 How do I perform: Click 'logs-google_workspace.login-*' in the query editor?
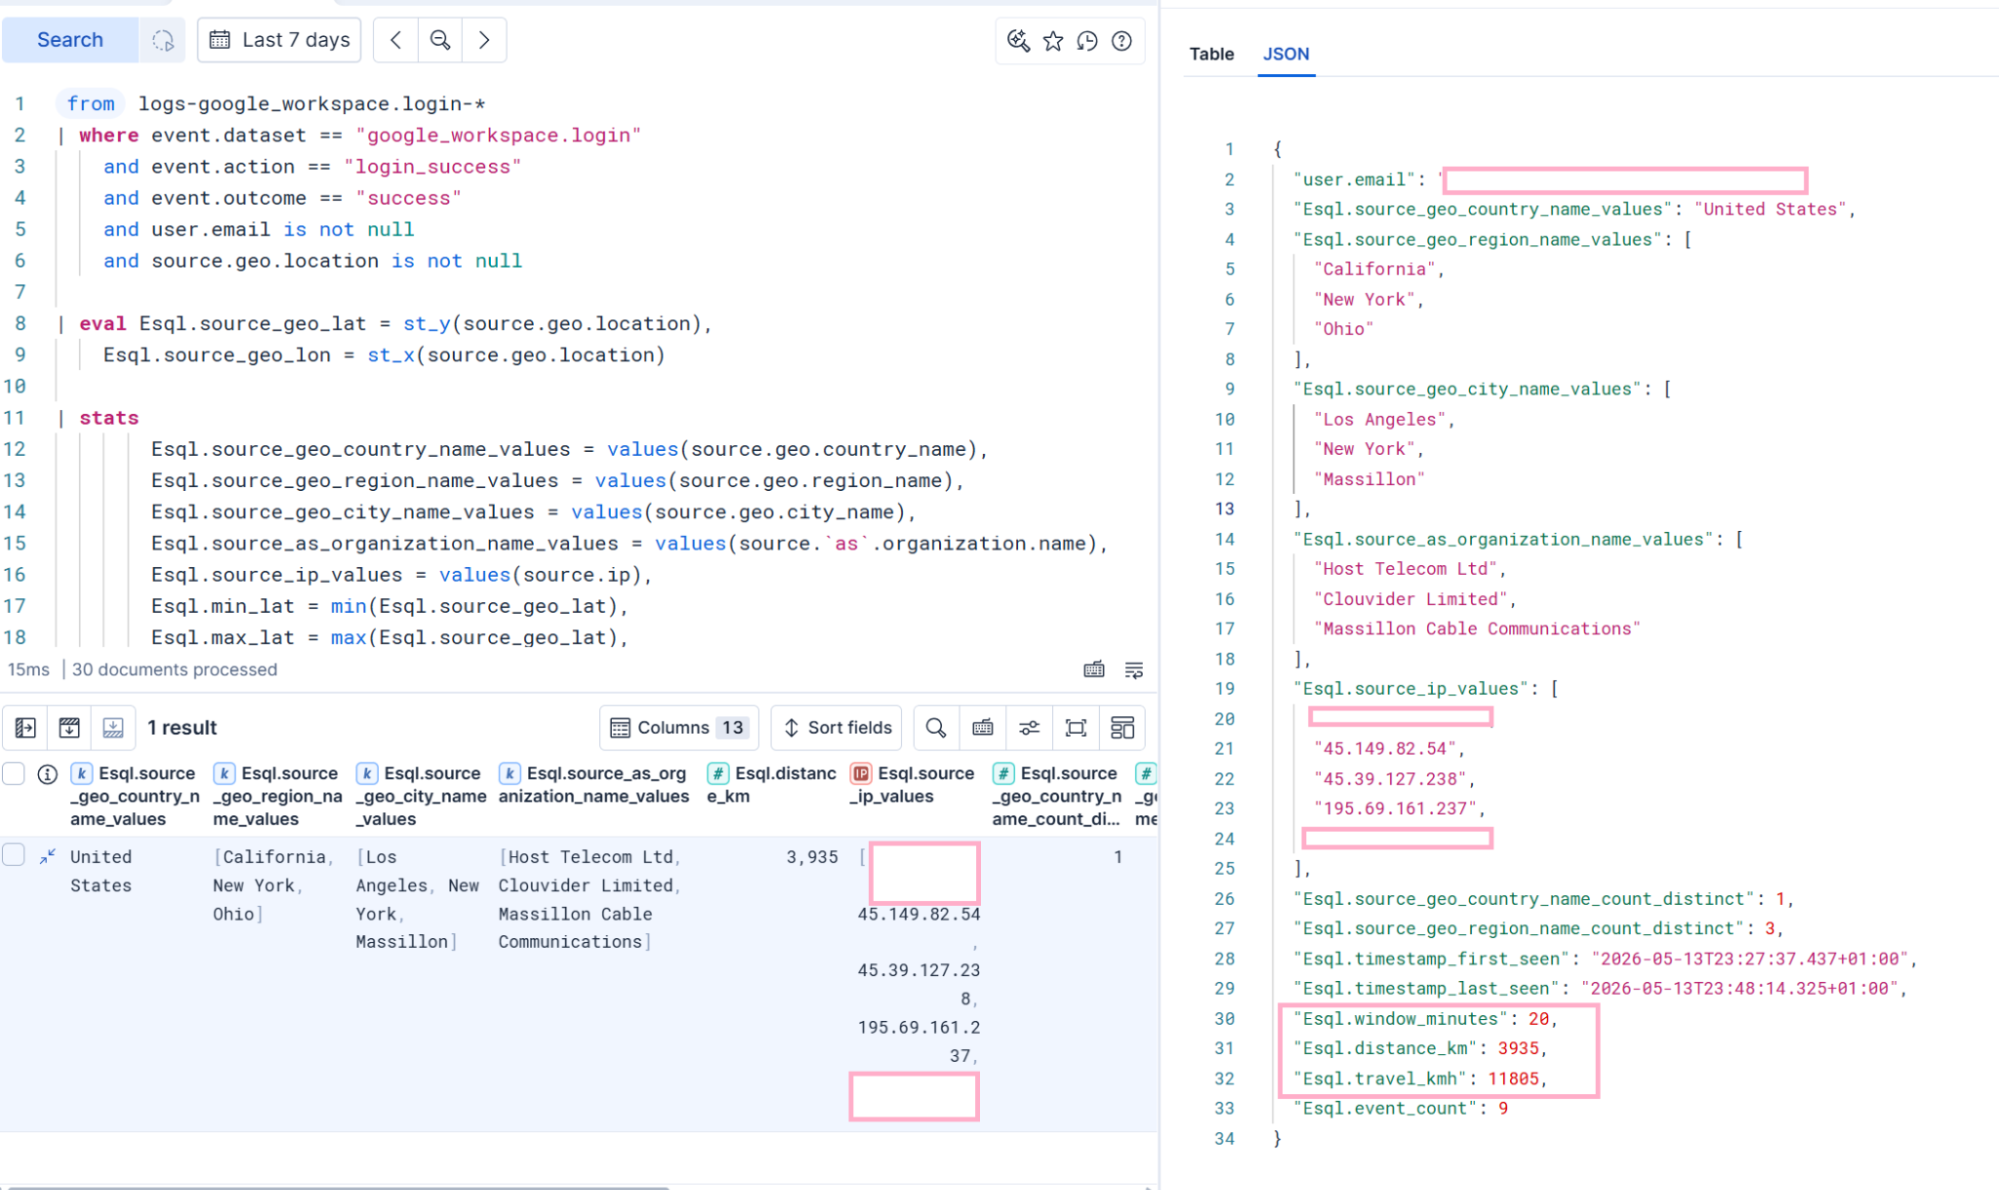pos(311,104)
